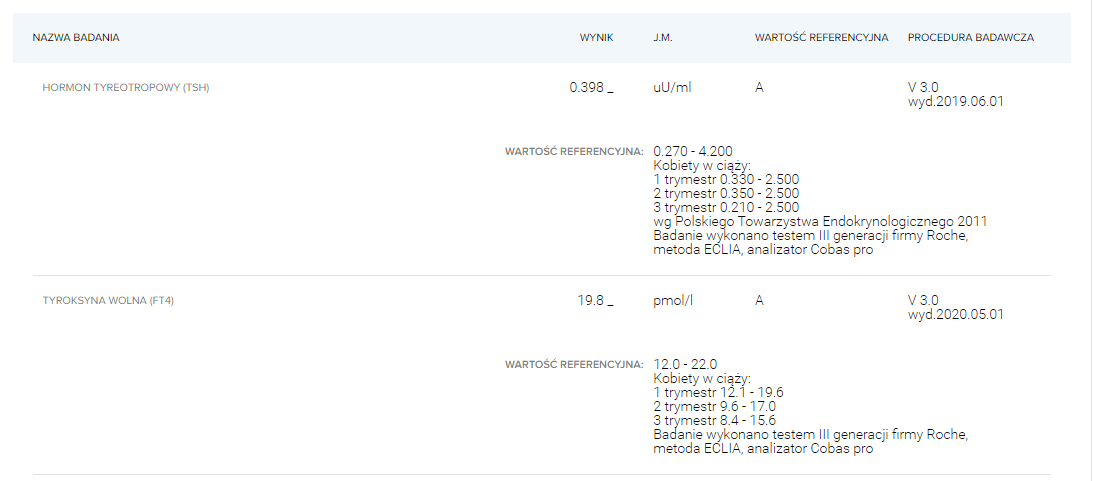
Task: Select the PROCEDURA BADAWCZA column header
Action: pyautogui.click(x=970, y=38)
